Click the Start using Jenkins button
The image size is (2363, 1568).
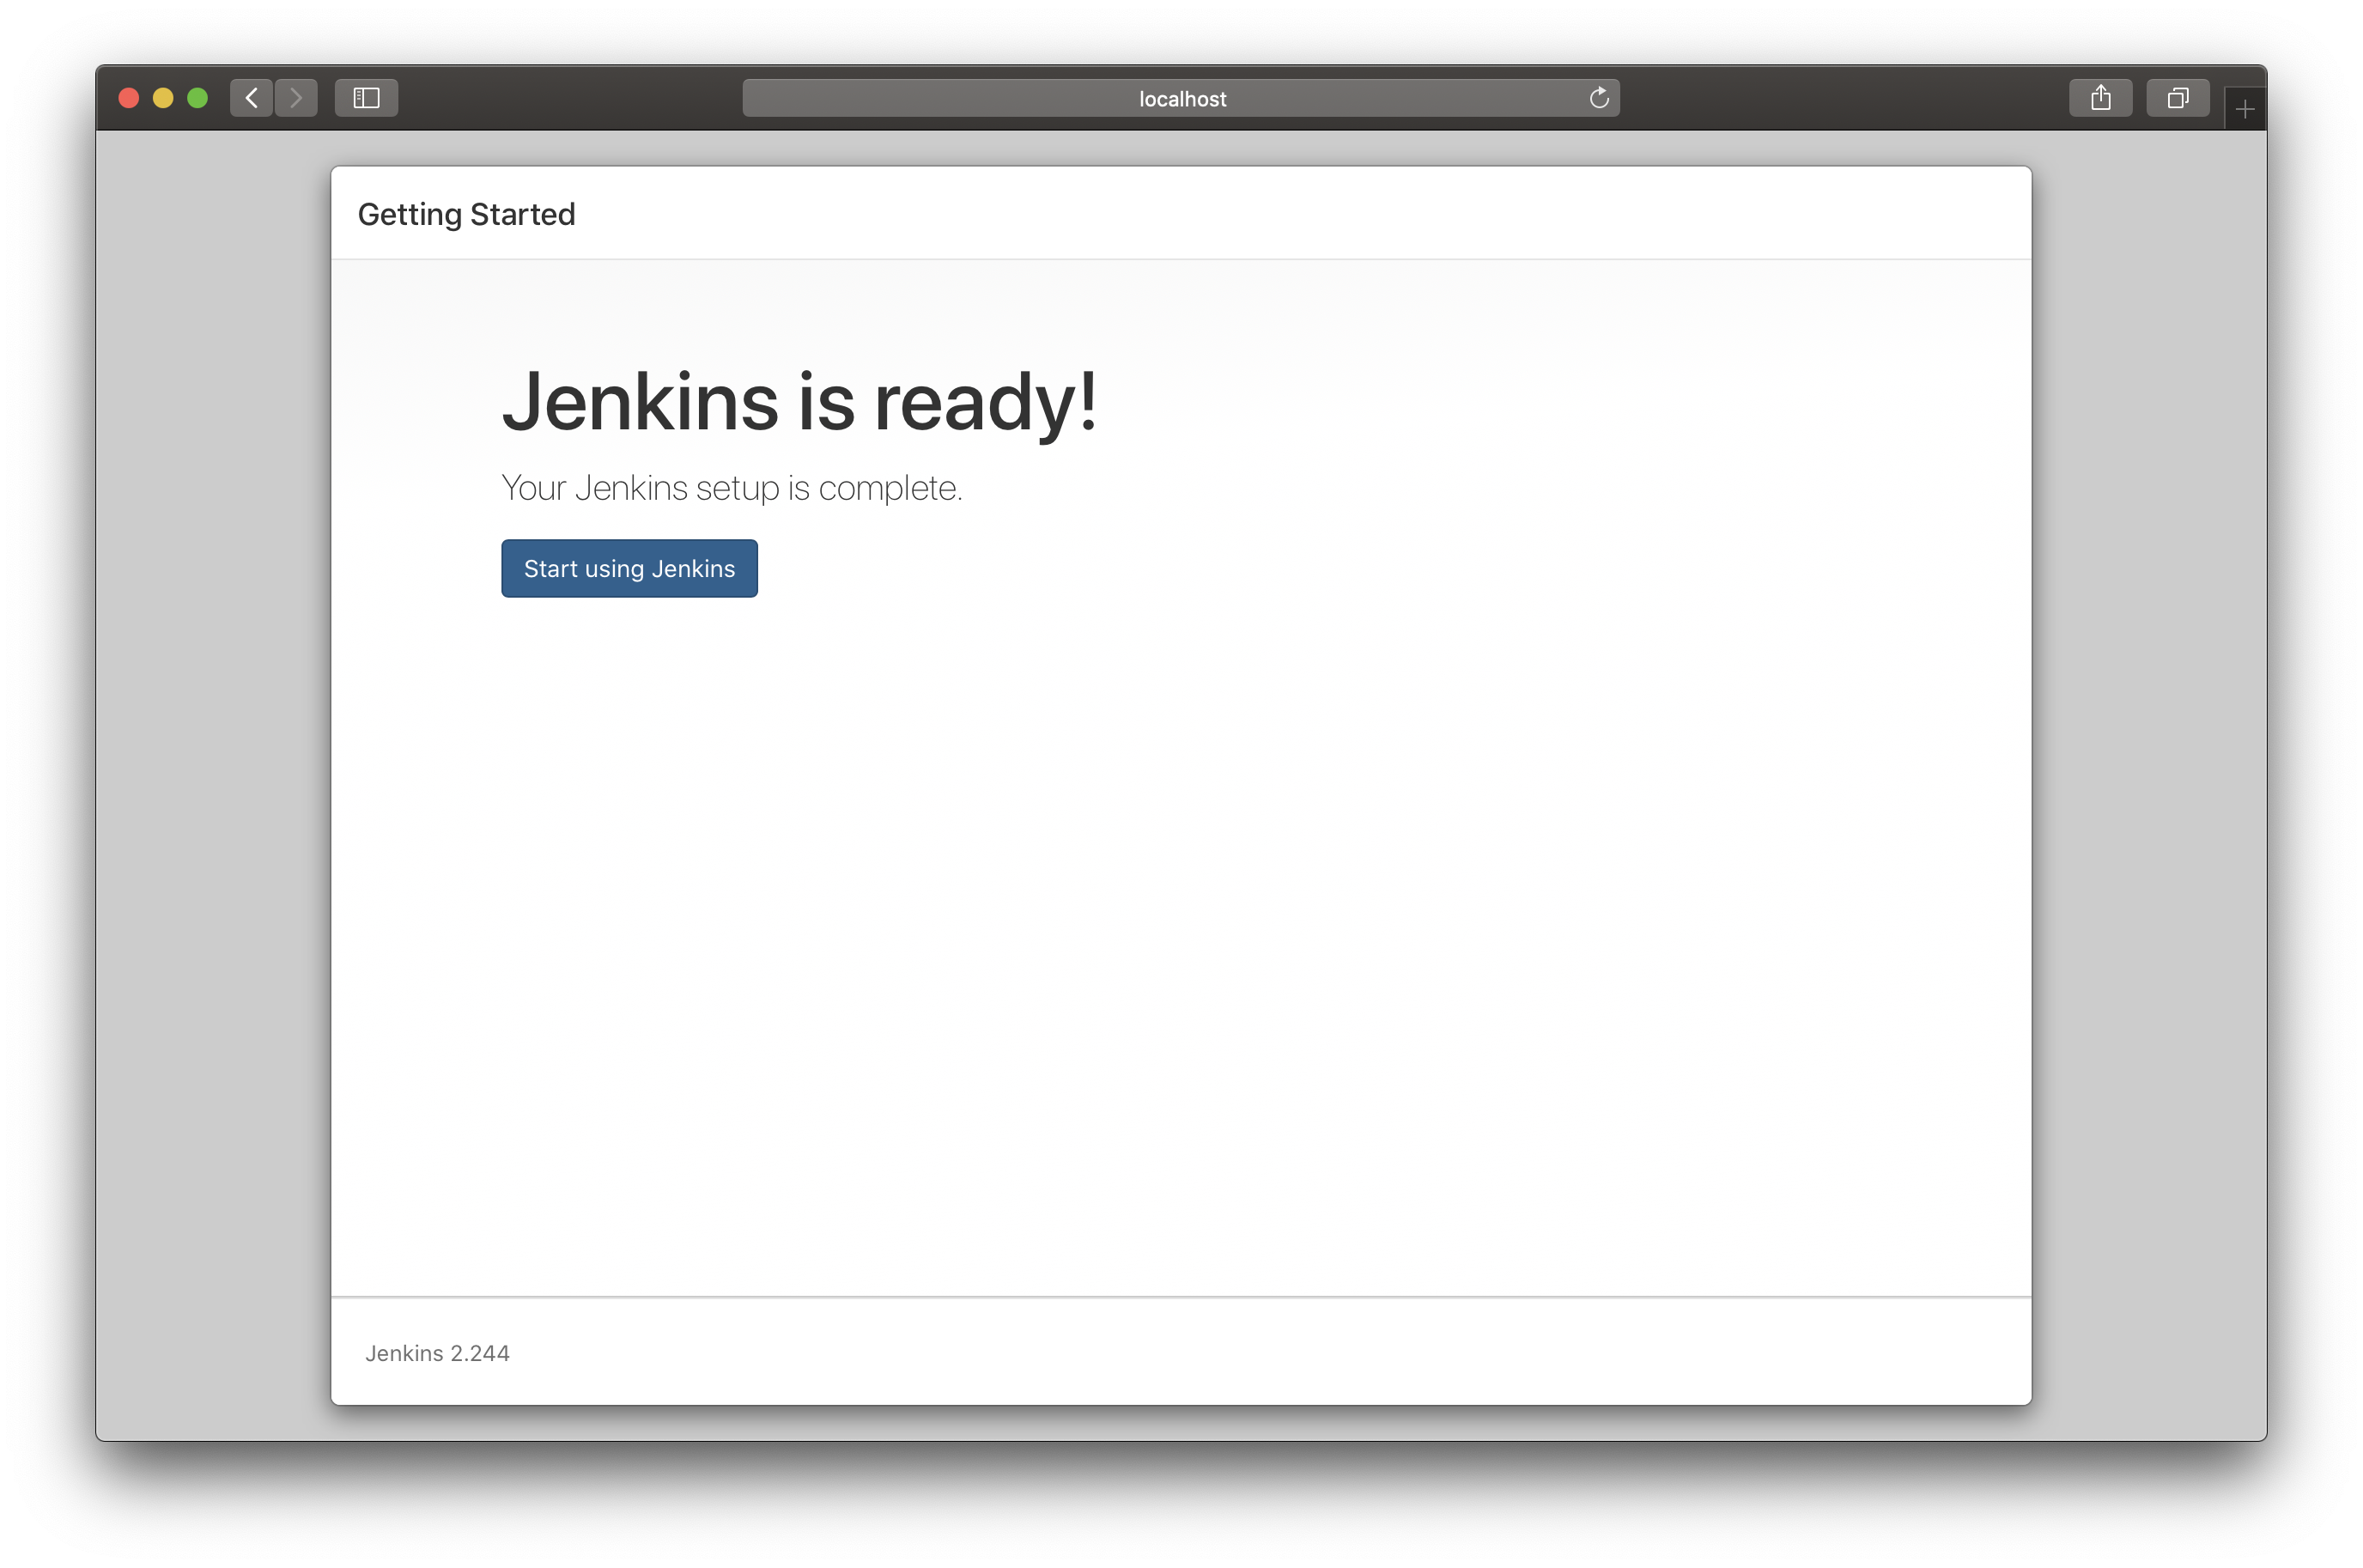click(629, 568)
